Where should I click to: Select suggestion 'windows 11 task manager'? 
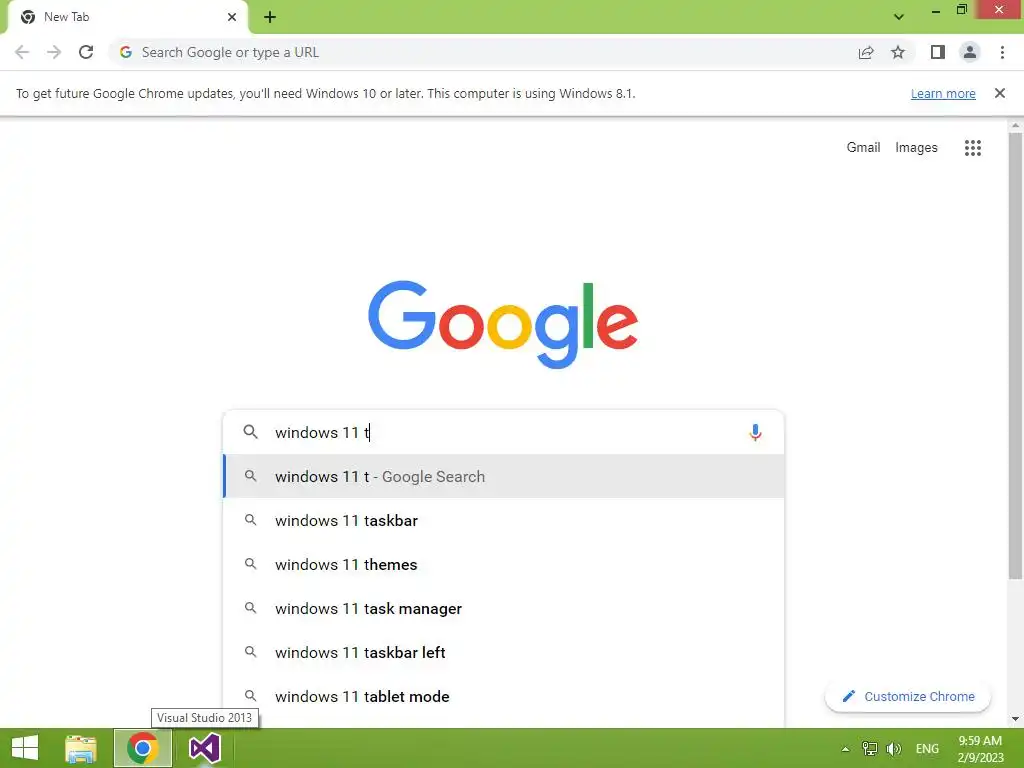504,609
